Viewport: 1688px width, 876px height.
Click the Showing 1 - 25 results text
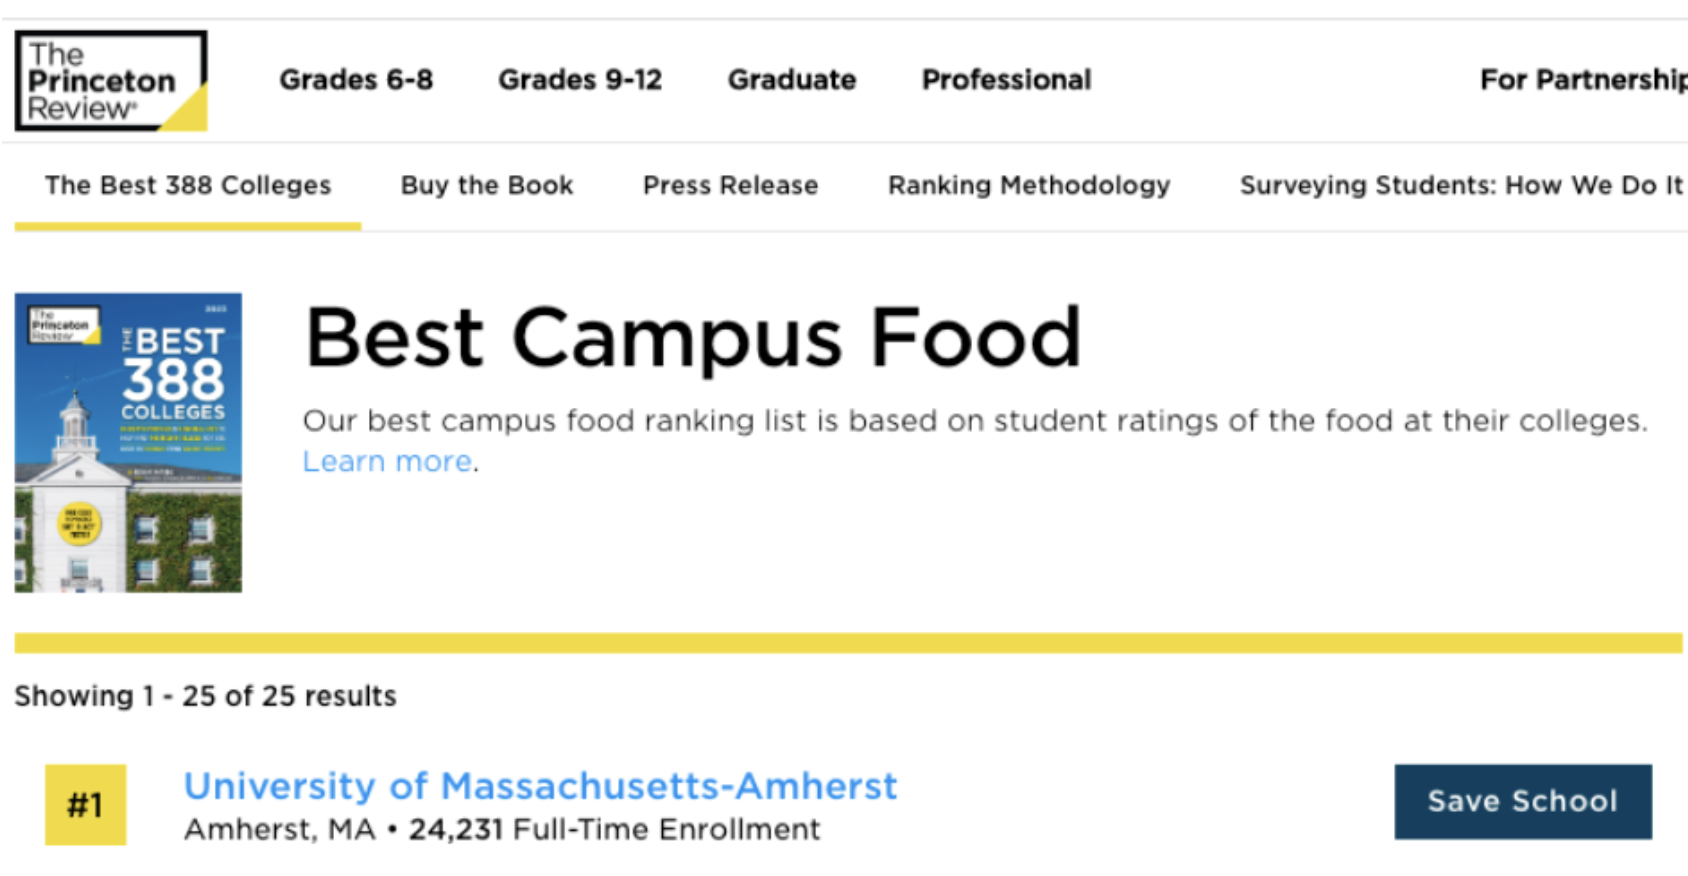point(205,696)
